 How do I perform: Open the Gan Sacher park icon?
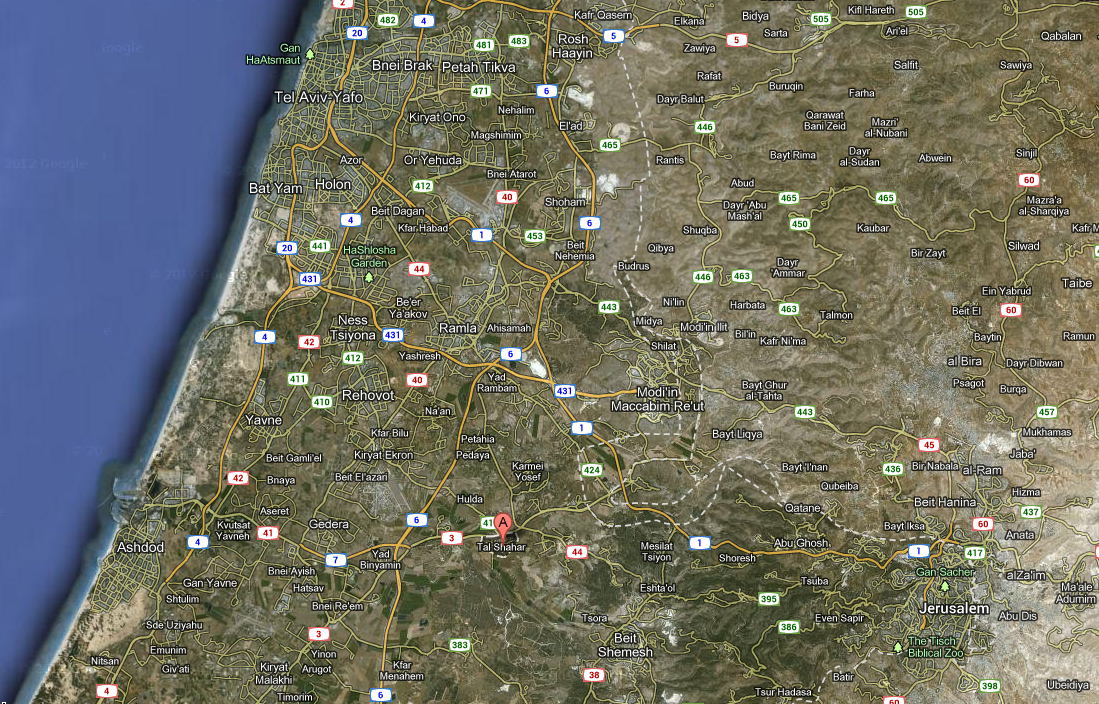(943, 585)
